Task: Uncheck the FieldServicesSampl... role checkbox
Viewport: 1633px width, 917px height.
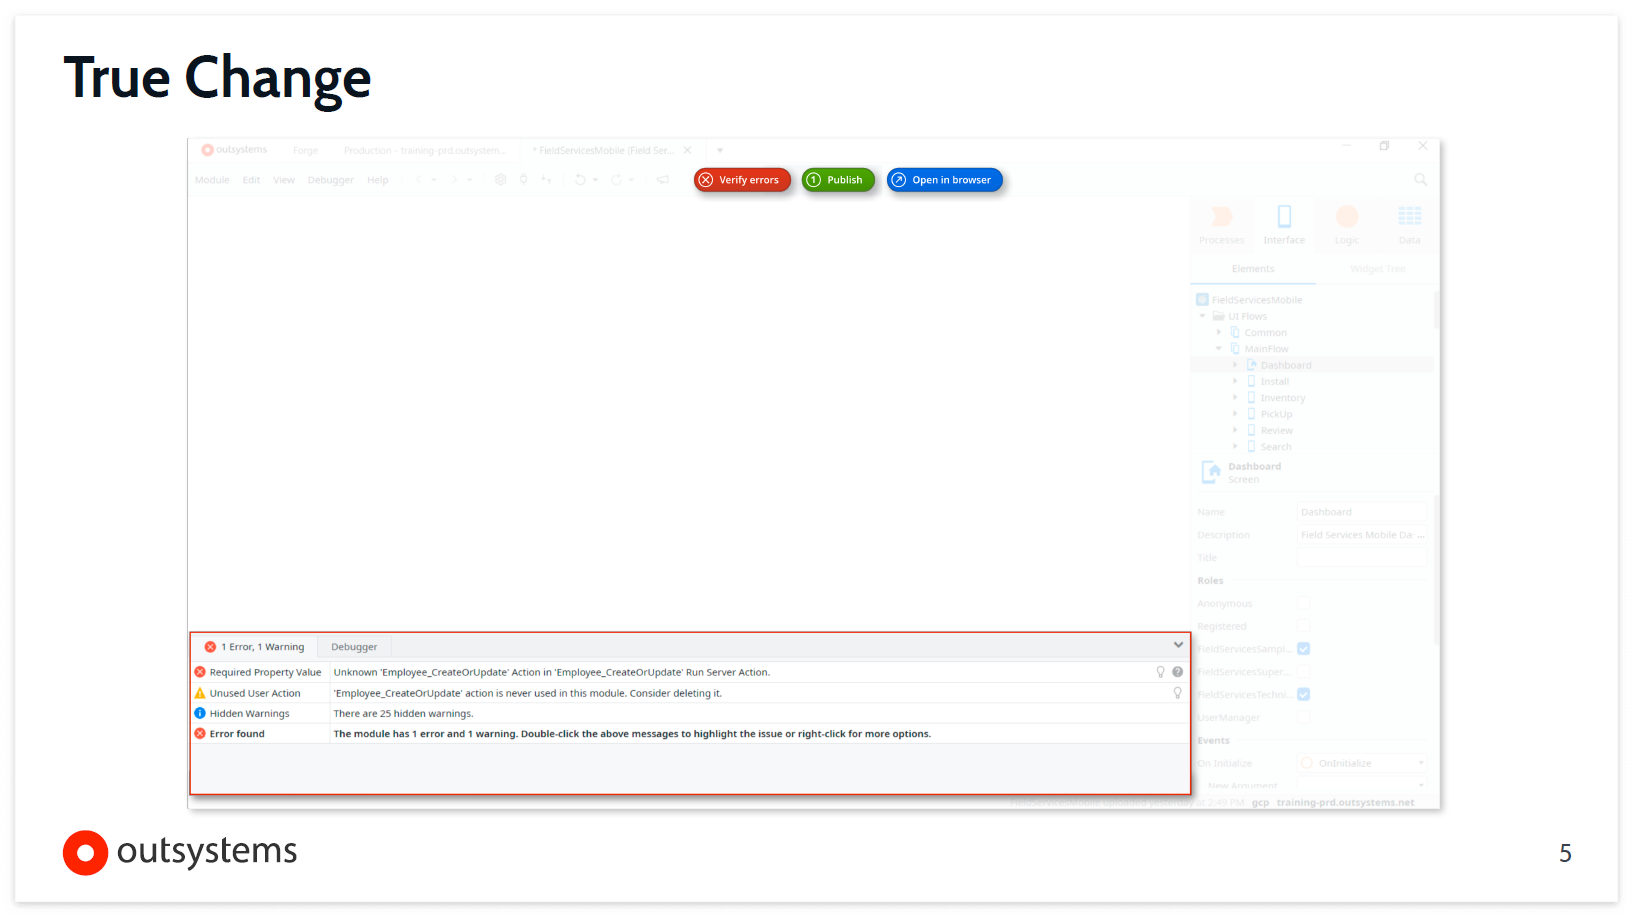Action: coord(1304,649)
